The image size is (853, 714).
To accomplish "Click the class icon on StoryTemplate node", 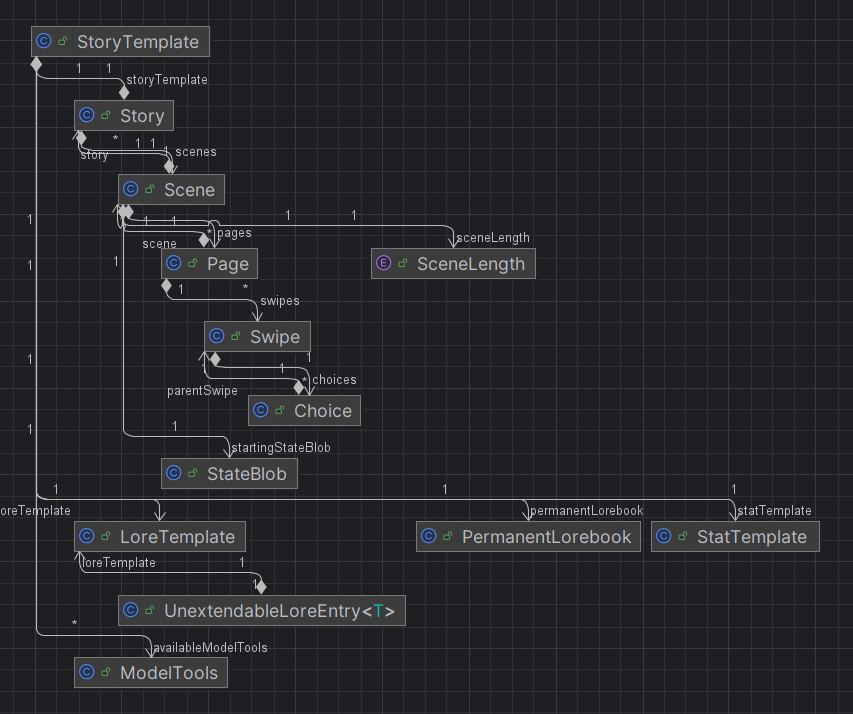I will [44, 41].
